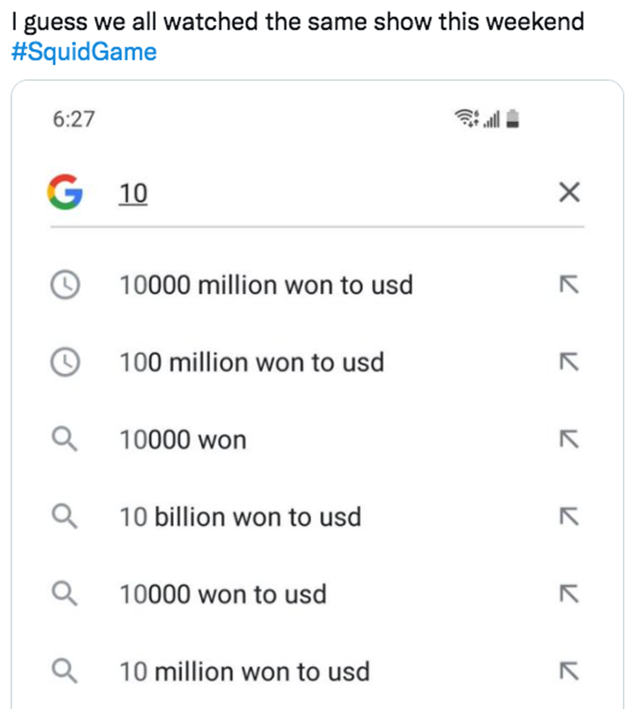The height and width of the screenshot is (709, 640).
Task: Click the Google logo icon
Action: tap(65, 192)
